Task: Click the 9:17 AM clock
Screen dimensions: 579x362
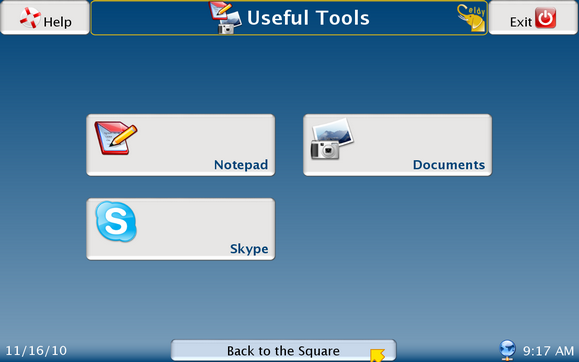Action: coord(548,351)
